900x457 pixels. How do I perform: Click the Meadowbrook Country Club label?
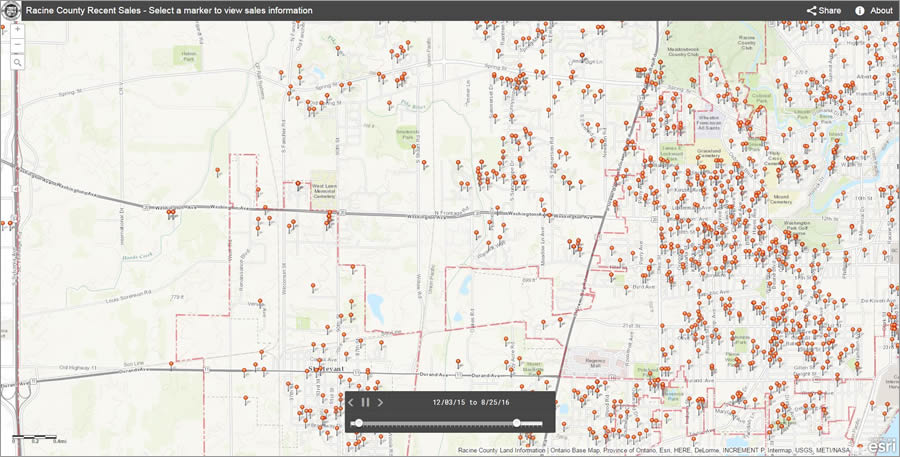685,52
